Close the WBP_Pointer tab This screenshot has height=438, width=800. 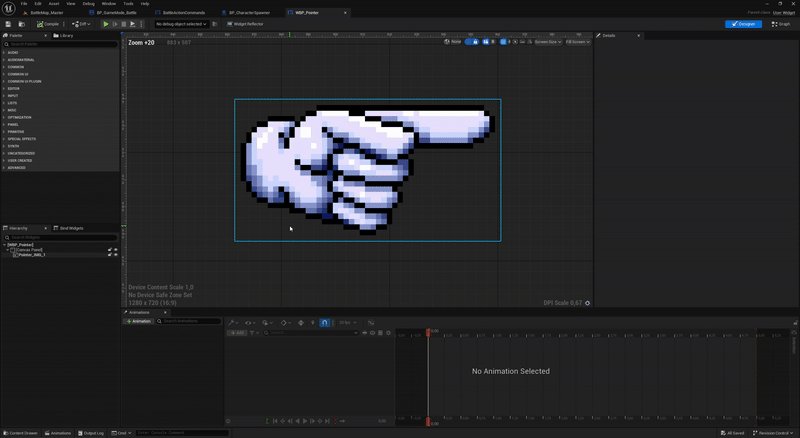pos(345,12)
